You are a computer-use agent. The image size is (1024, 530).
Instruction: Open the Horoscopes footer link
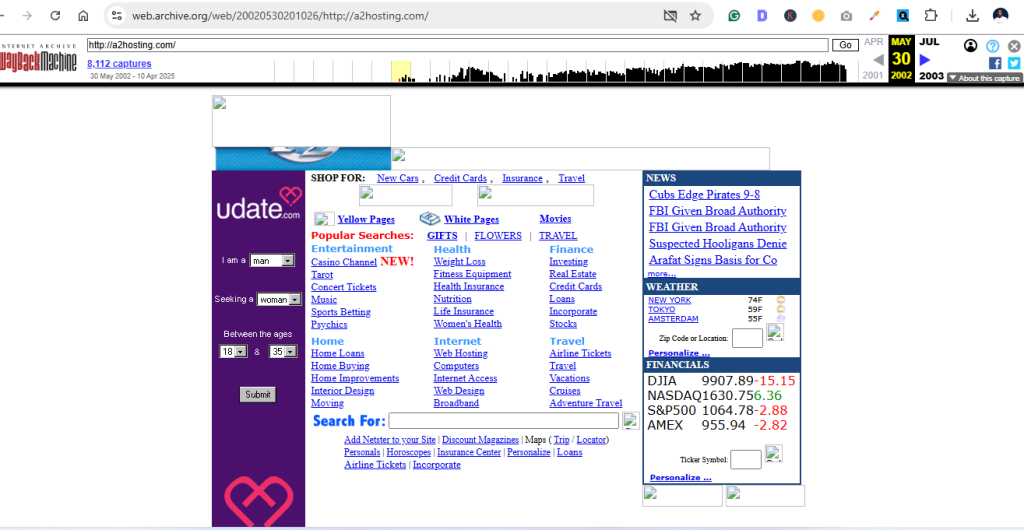click(408, 452)
